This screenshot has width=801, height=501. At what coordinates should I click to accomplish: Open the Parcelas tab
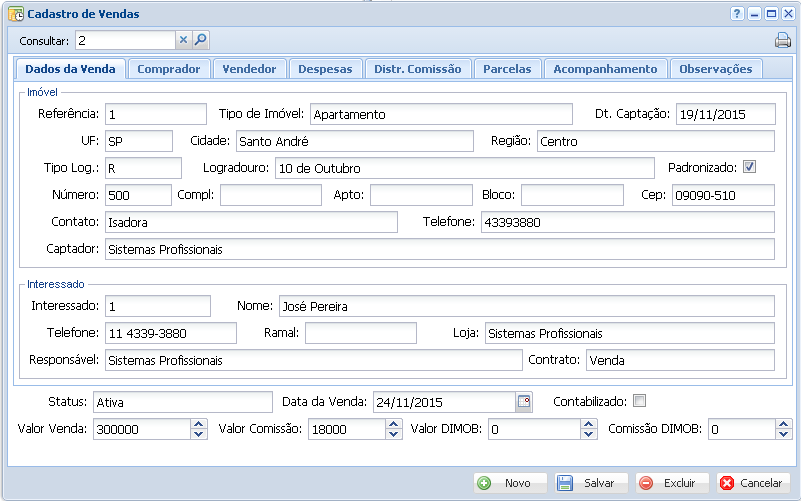click(x=508, y=69)
